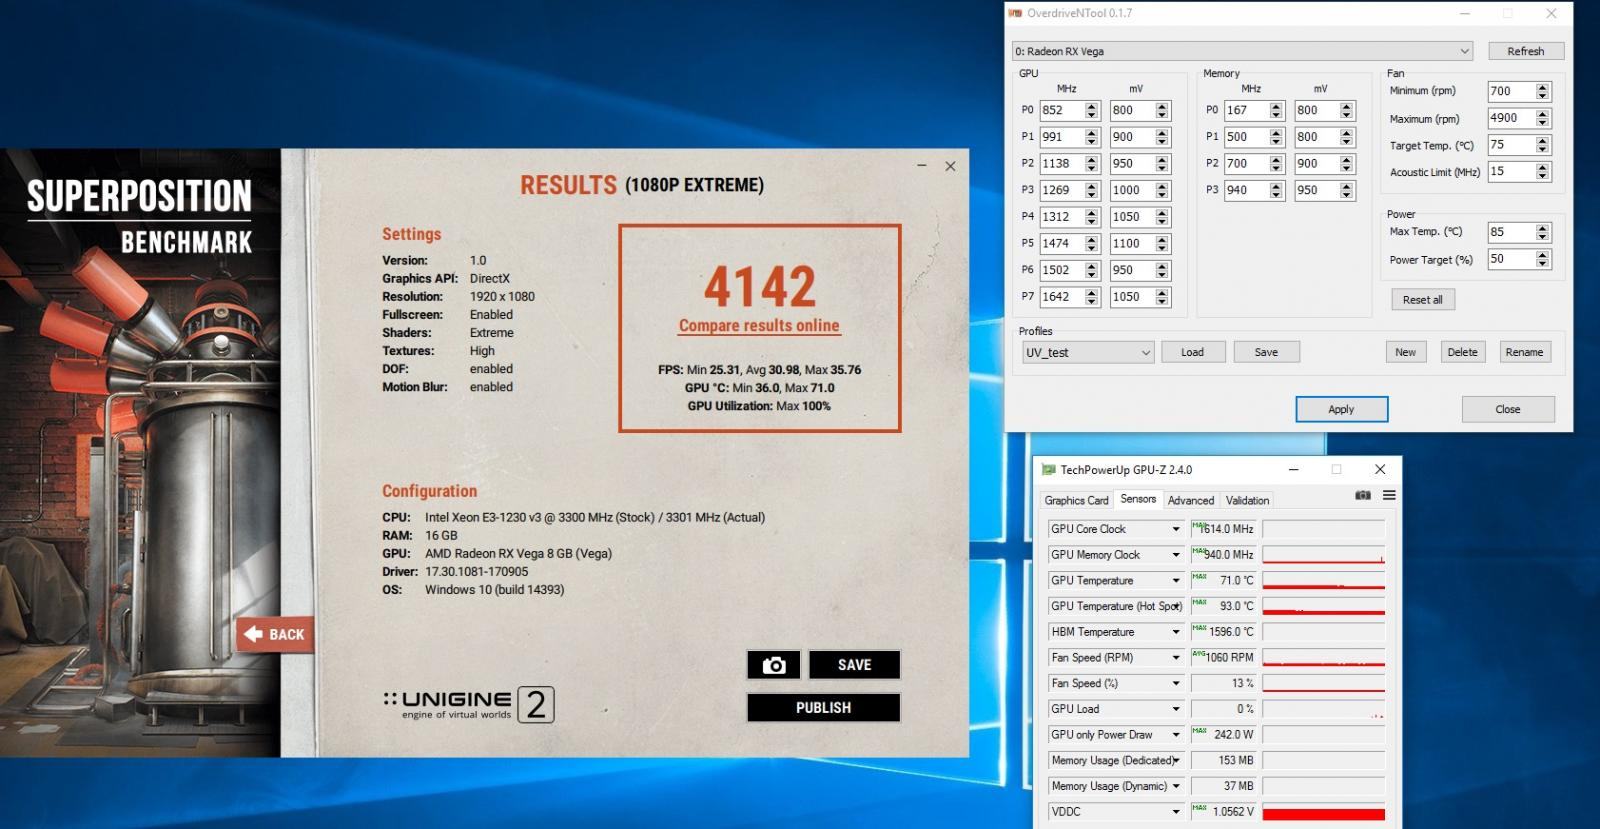The height and width of the screenshot is (829, 1600).
Task: Click the profile Save button in OverdriveNTool
Action: (x=1266, y=352)
